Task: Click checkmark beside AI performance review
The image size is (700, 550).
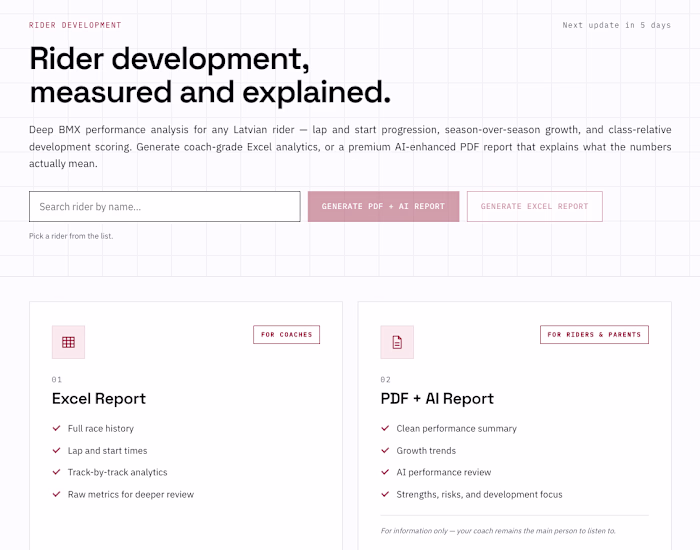Action: [385, 472]
